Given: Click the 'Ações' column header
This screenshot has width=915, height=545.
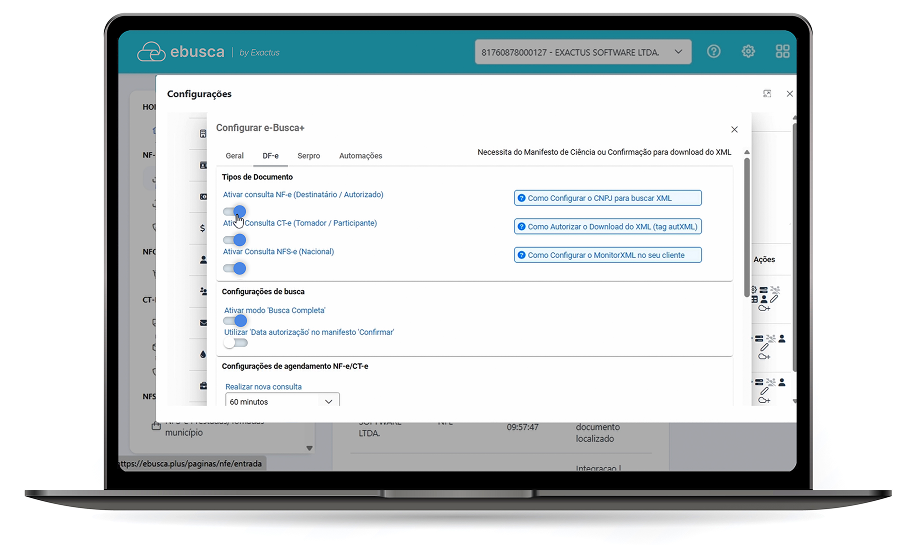Looking at the screenshot, I should [x=764, y=260].
